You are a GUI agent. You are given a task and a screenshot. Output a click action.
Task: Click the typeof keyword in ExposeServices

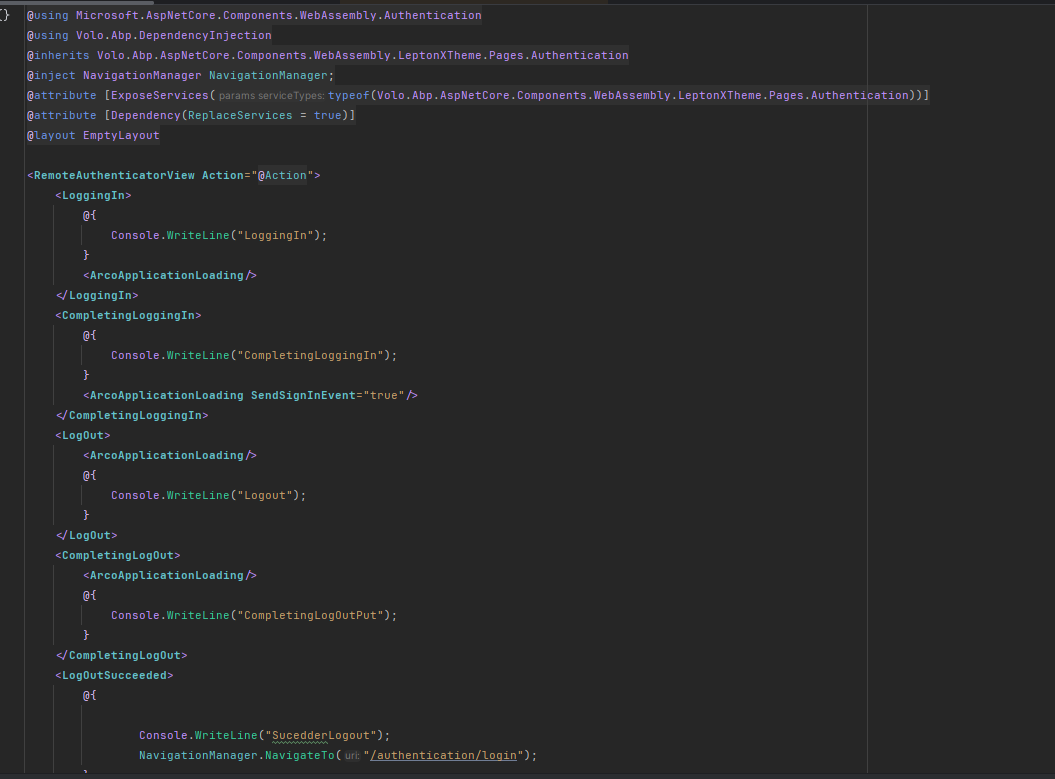point(348,95)
